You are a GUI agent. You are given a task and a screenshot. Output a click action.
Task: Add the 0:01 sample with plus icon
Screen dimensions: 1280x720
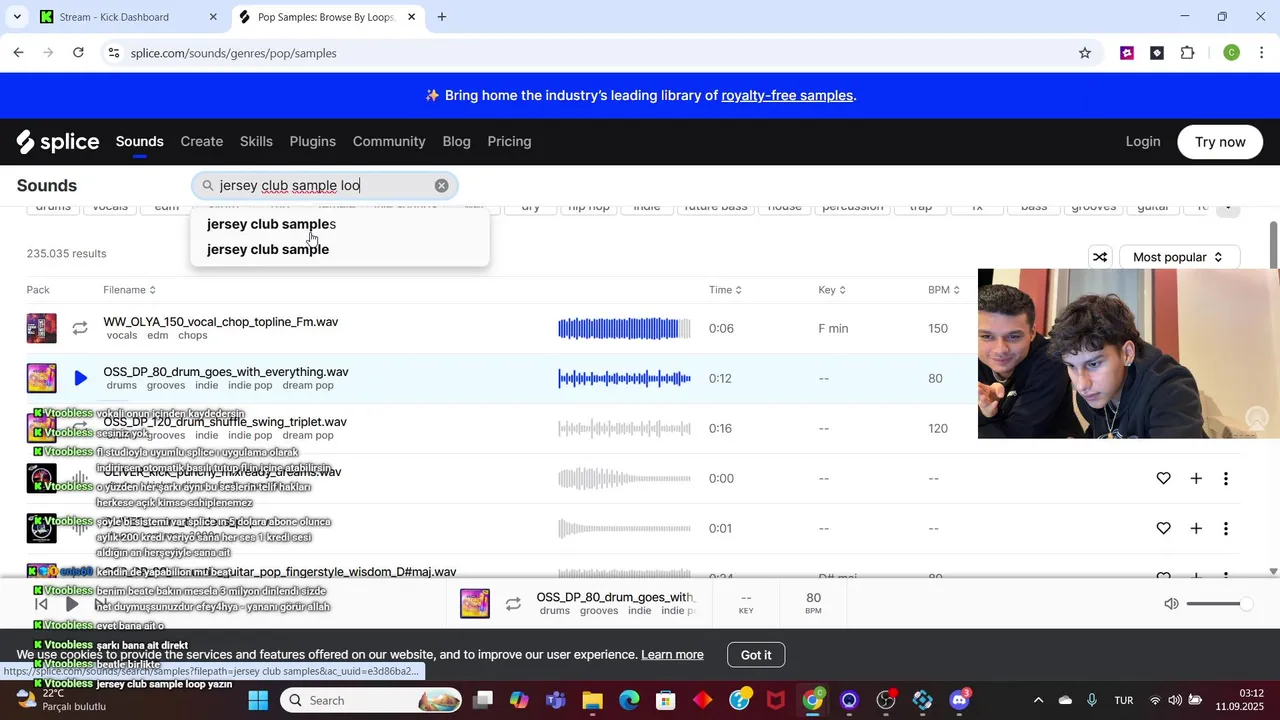pyautogui.click(x=1196, y=528)
